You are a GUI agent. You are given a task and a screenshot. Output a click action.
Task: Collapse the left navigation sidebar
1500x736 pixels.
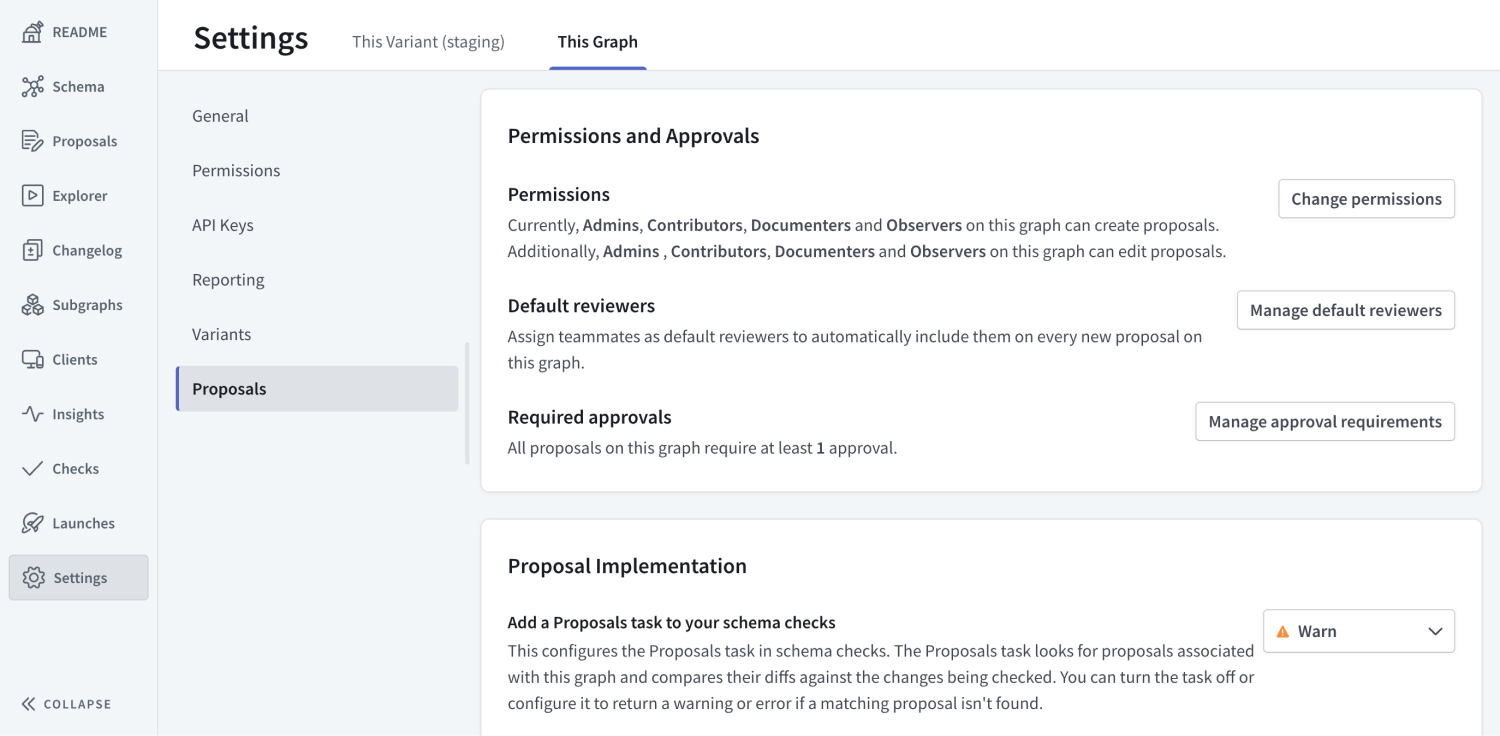coord(65,703)
